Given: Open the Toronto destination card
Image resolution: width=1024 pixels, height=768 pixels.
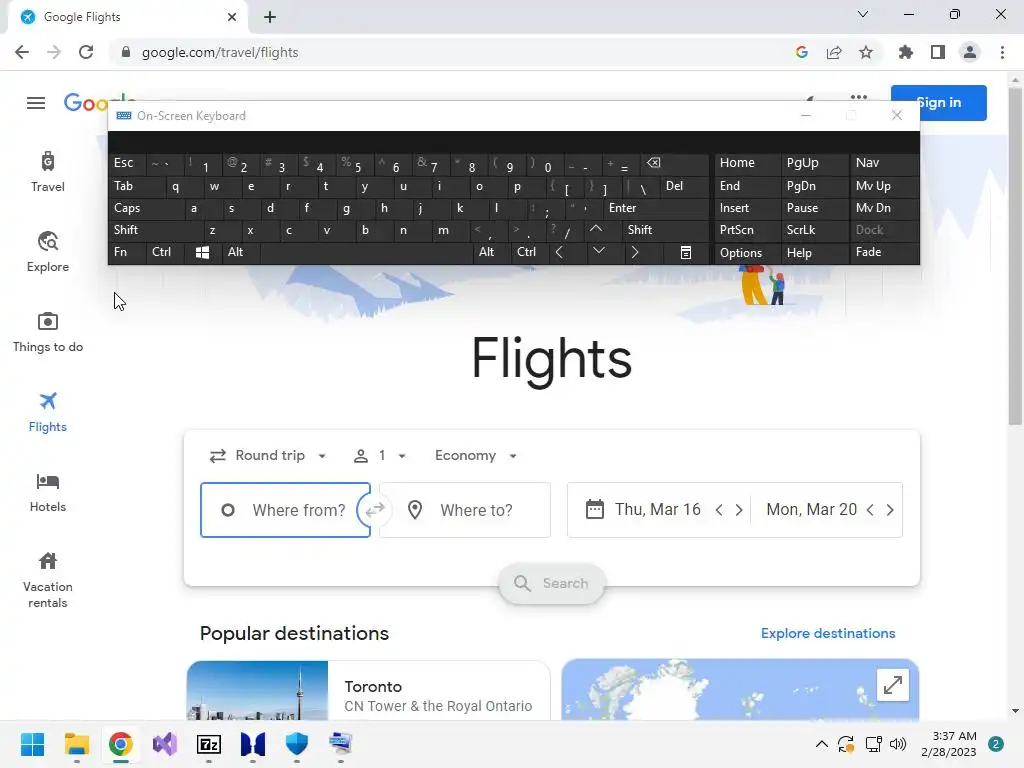Looking at the screenshot, I should pos(368,690).
